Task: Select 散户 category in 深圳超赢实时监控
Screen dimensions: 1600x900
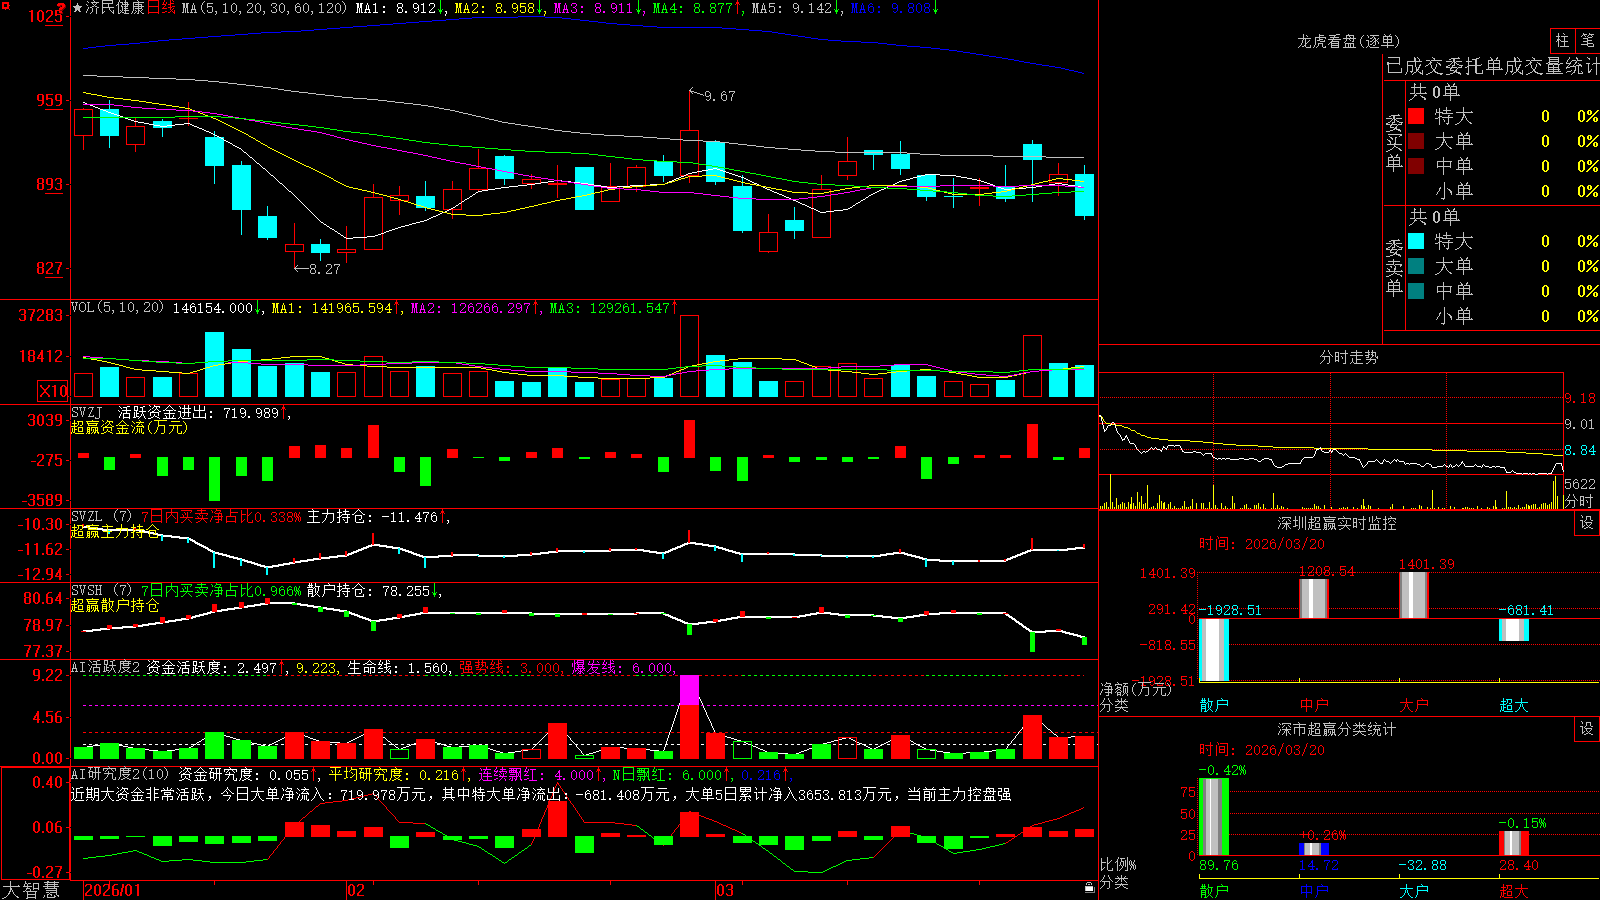Action: 1214,705
